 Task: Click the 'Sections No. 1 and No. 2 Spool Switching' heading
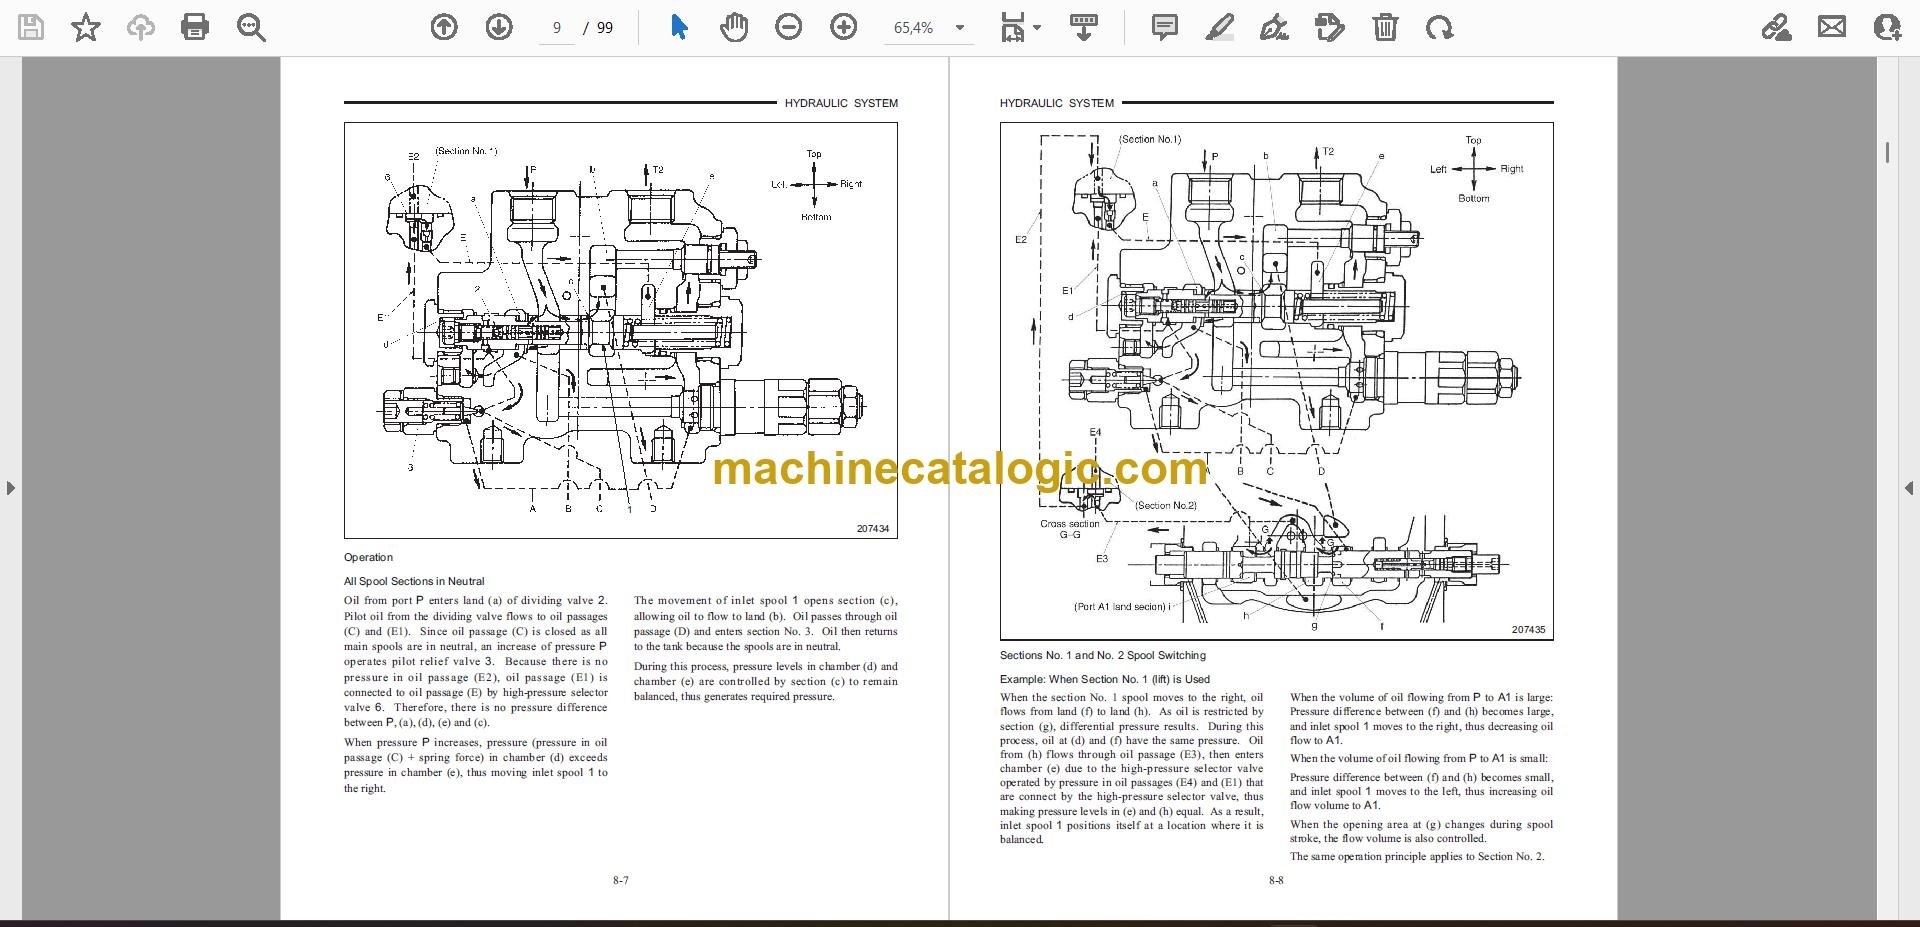[x=1102, y=655]
